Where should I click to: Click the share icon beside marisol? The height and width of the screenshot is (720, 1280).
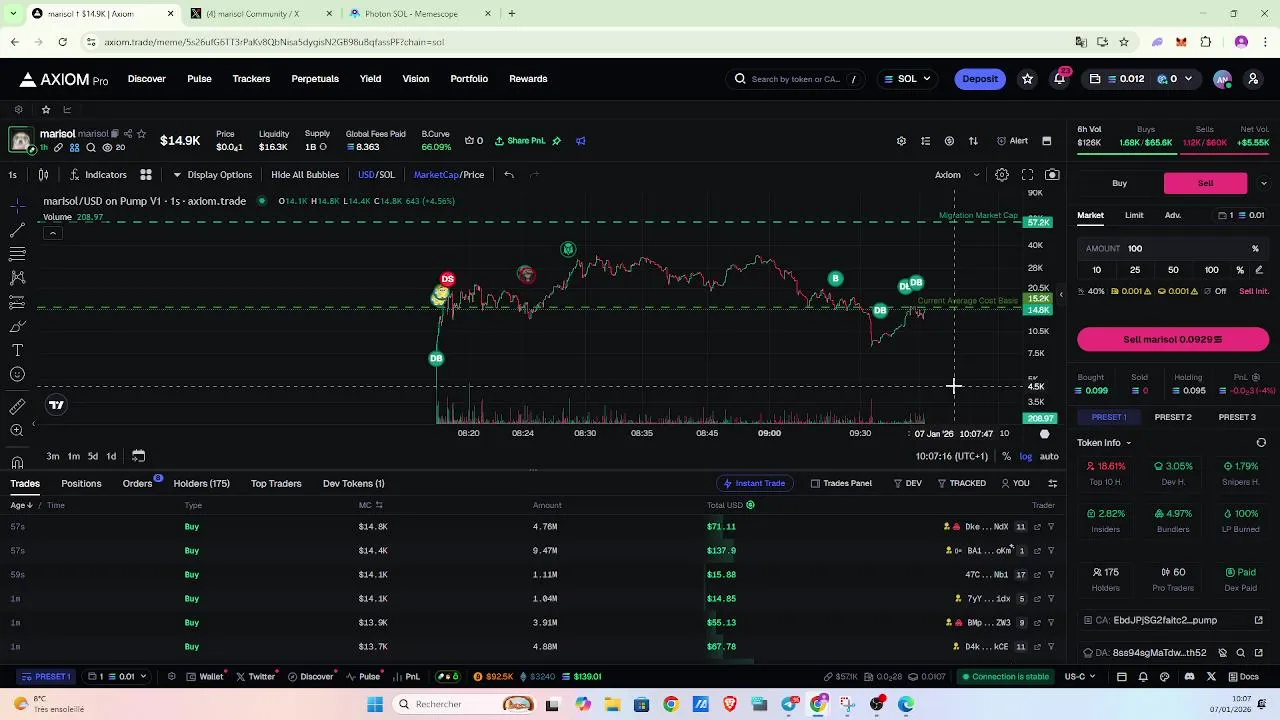[128, 134]
